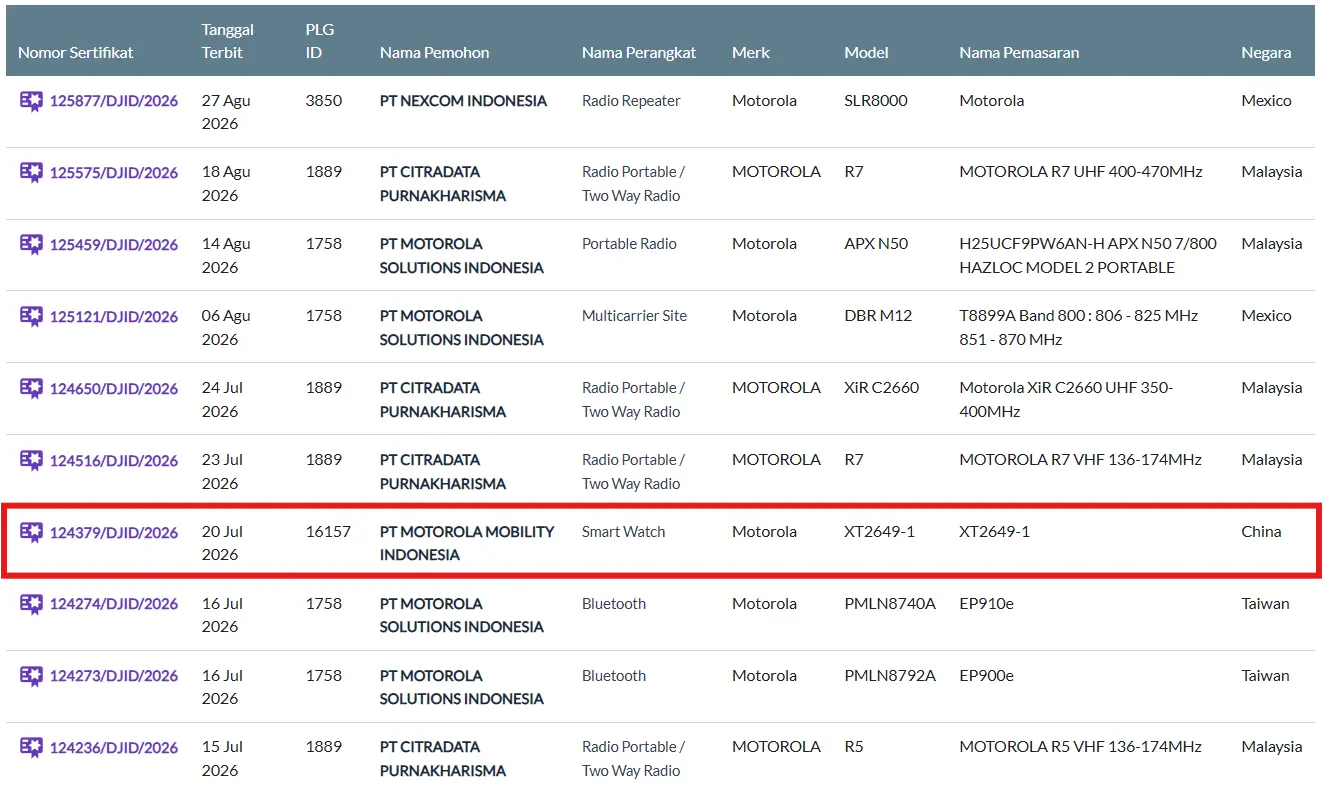The height and width of the screenshot is (792, 1323).
Task: Click the Nama Perangkat column header
Action: click(x=639, y=53)
